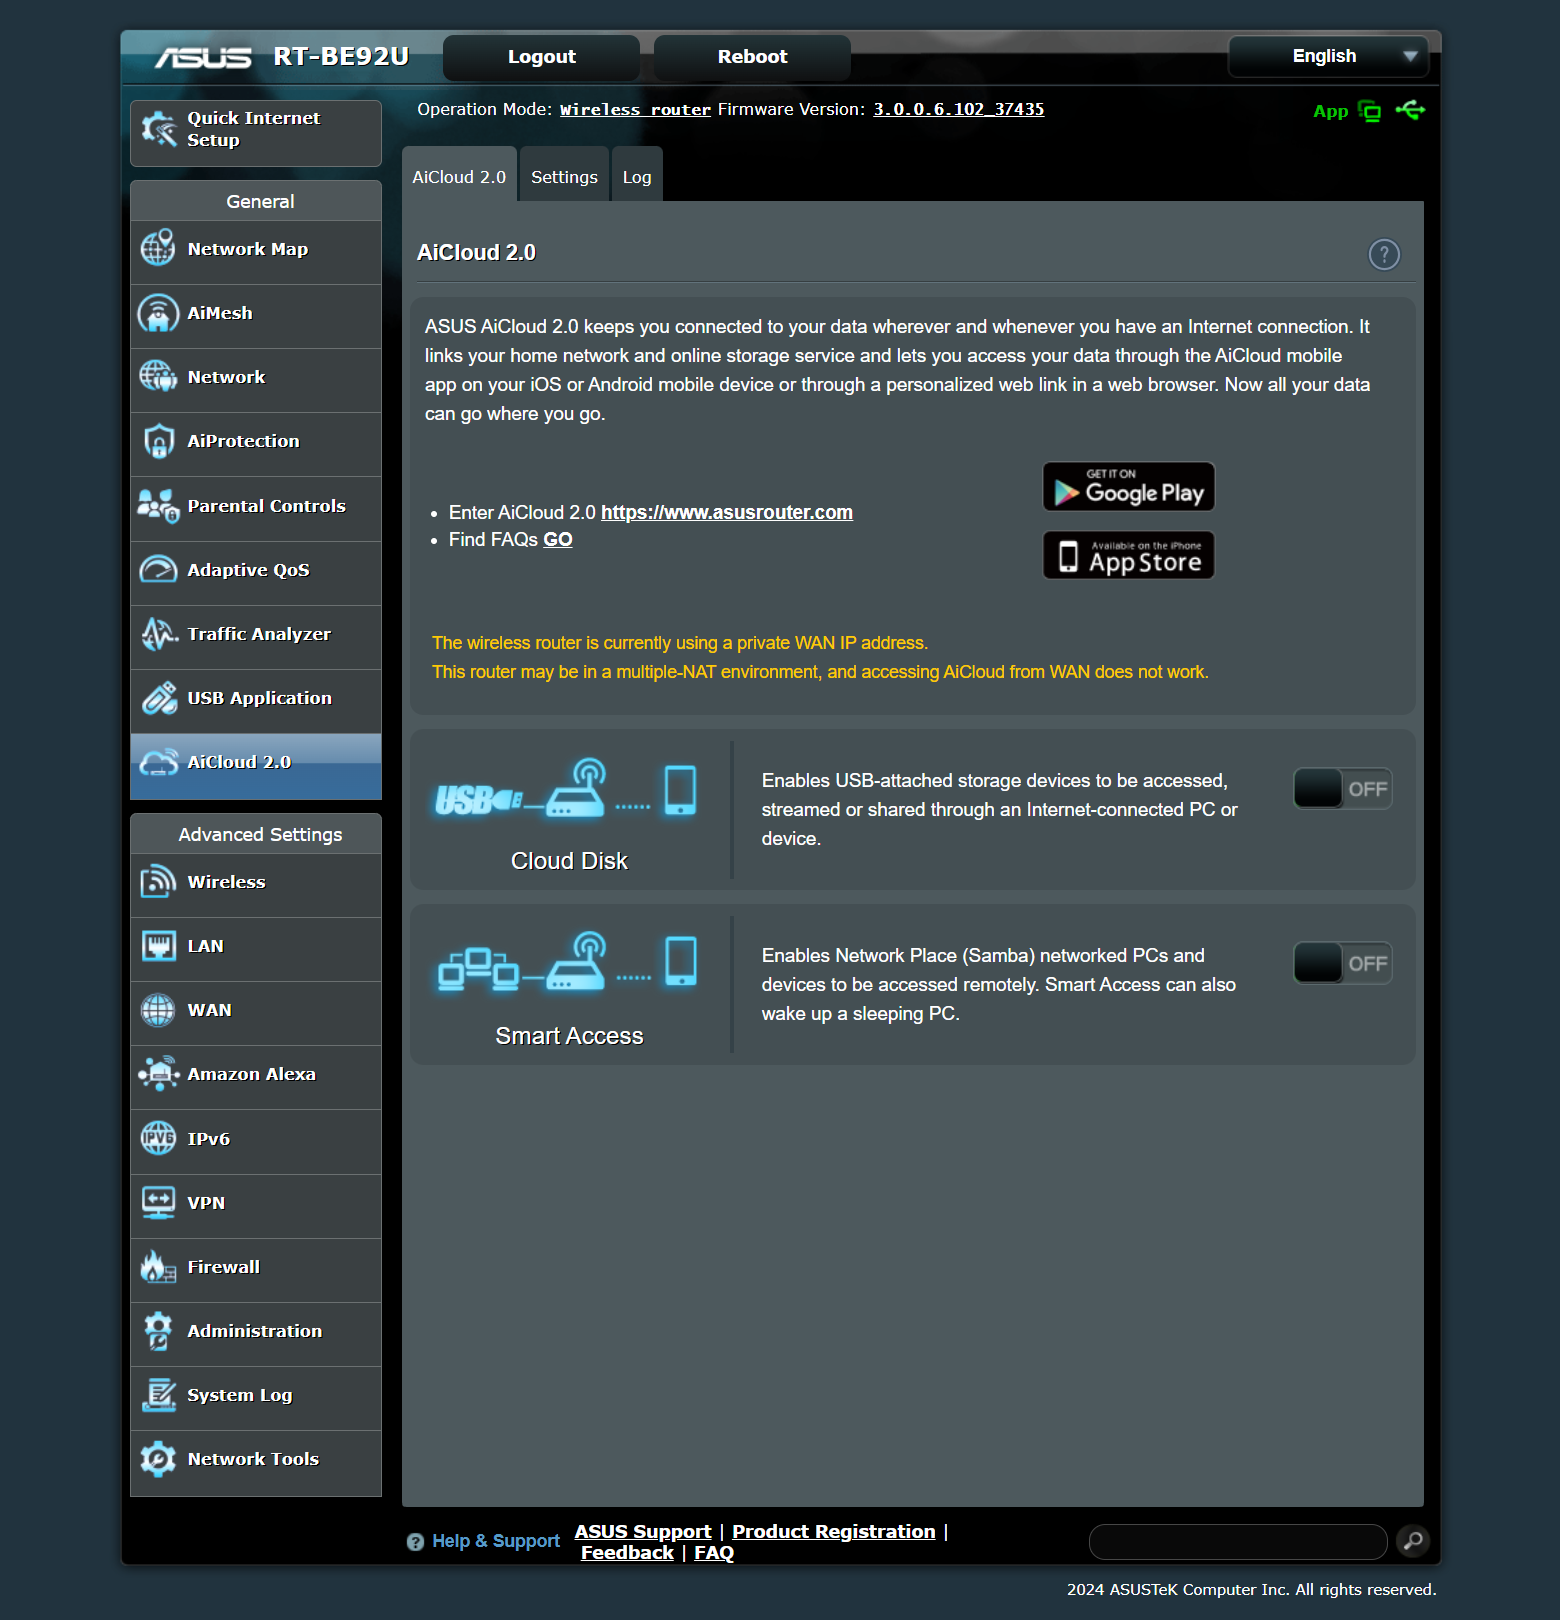Image resolution: width=1560 pixels, height=1620 pixels.
Task: Open the WAN globe icon
Action: (158, 1010)
